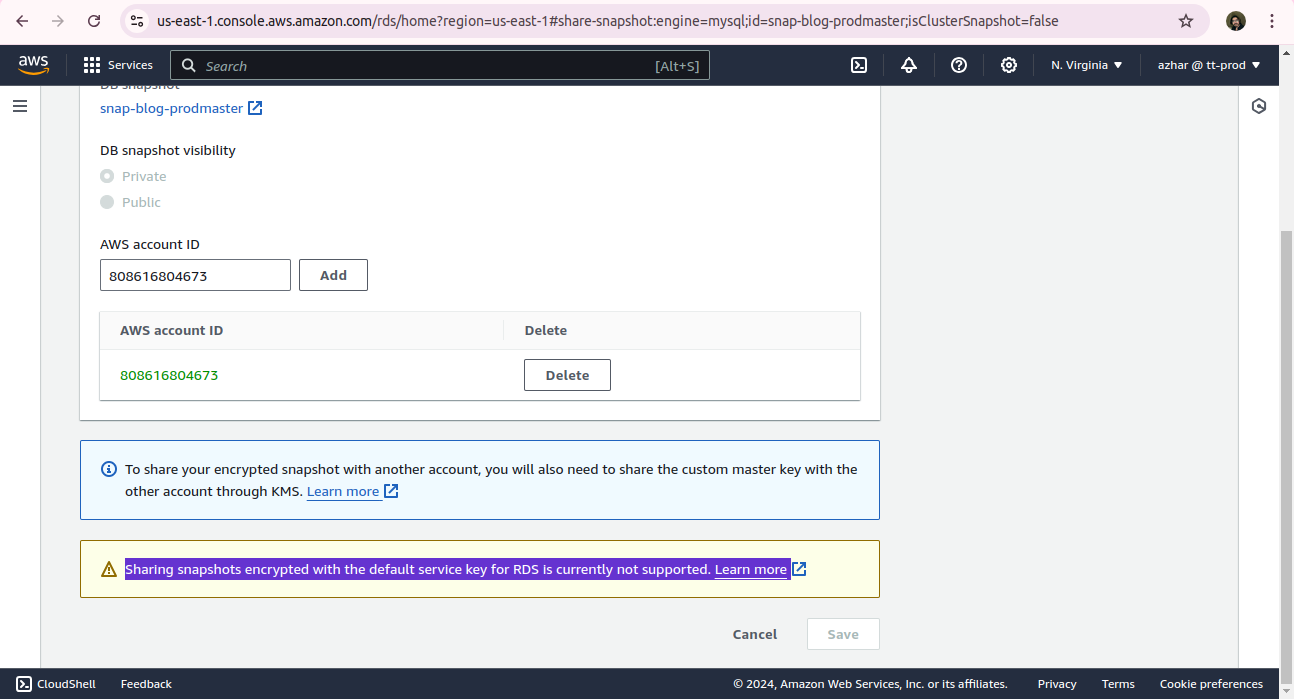Open the right-side info panel icon
The height and width of the screenshot is (699, 1294).
pos(1259,106)
